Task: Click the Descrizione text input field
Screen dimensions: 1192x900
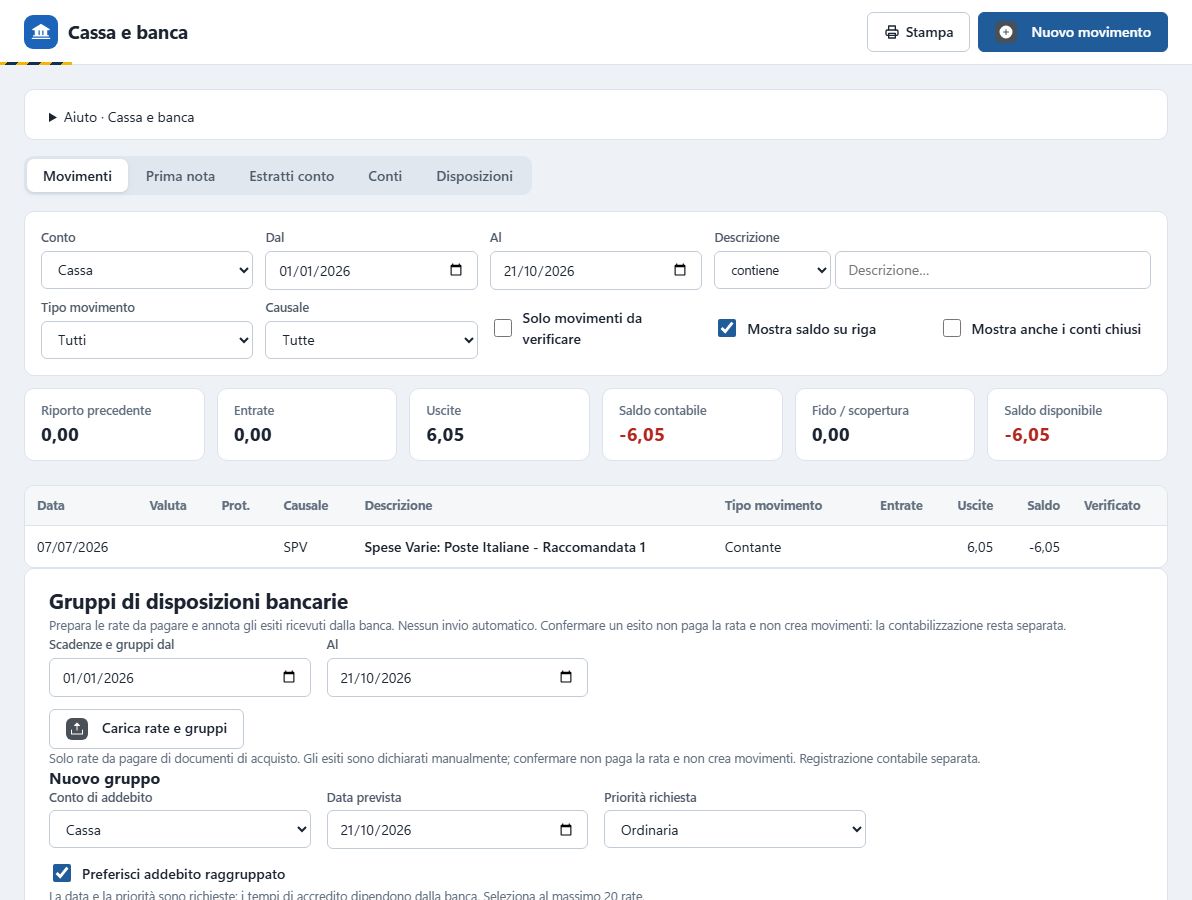Action: (993, 270)
